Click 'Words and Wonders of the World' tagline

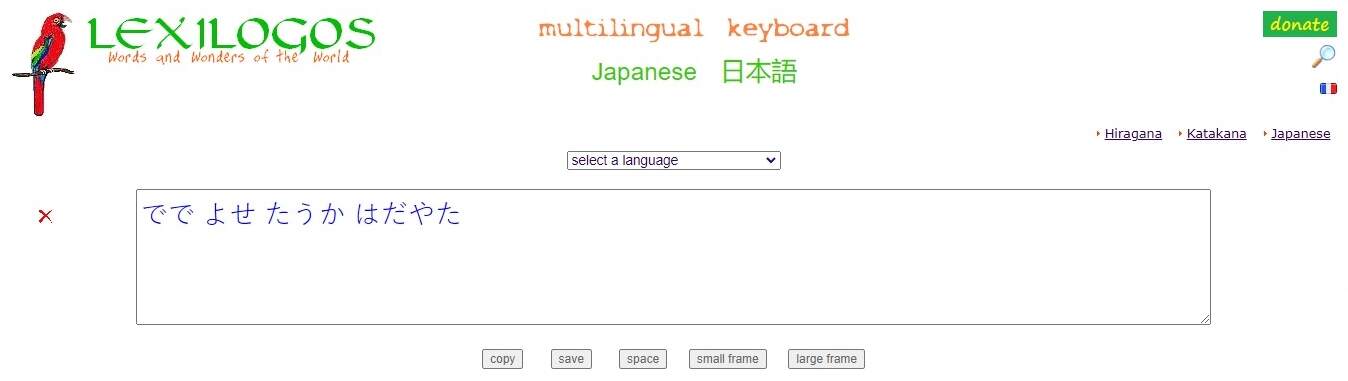[x=228, y=57]
